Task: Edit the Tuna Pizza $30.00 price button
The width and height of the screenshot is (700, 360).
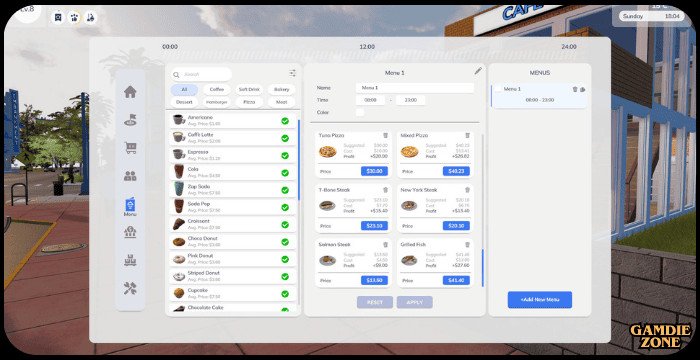Action: click(374, 172)
